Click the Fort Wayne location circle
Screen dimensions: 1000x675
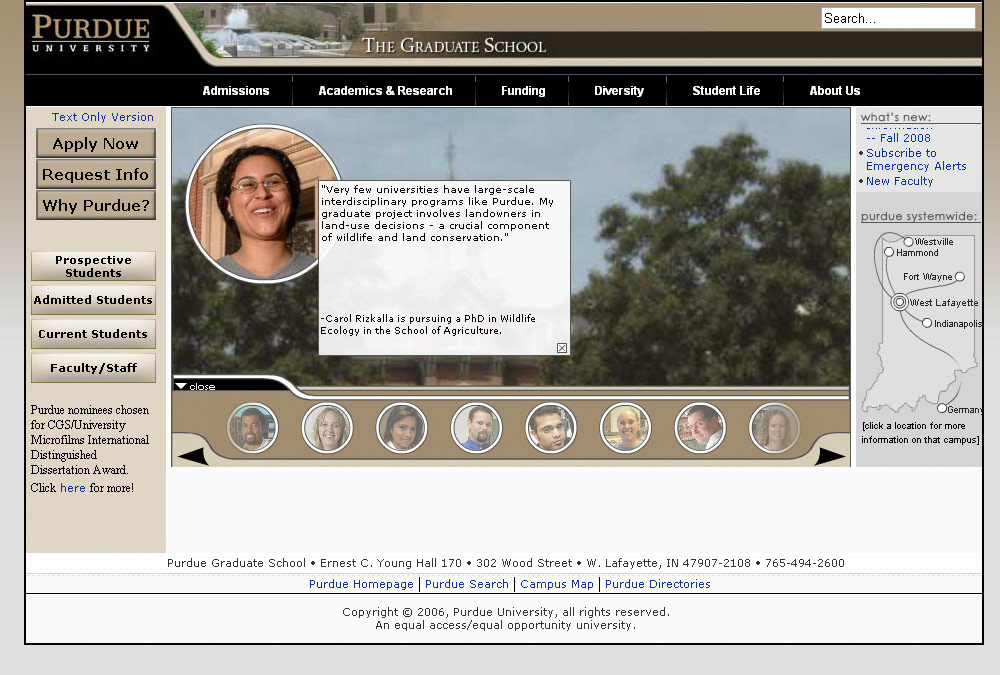click(x=960, y=277)
